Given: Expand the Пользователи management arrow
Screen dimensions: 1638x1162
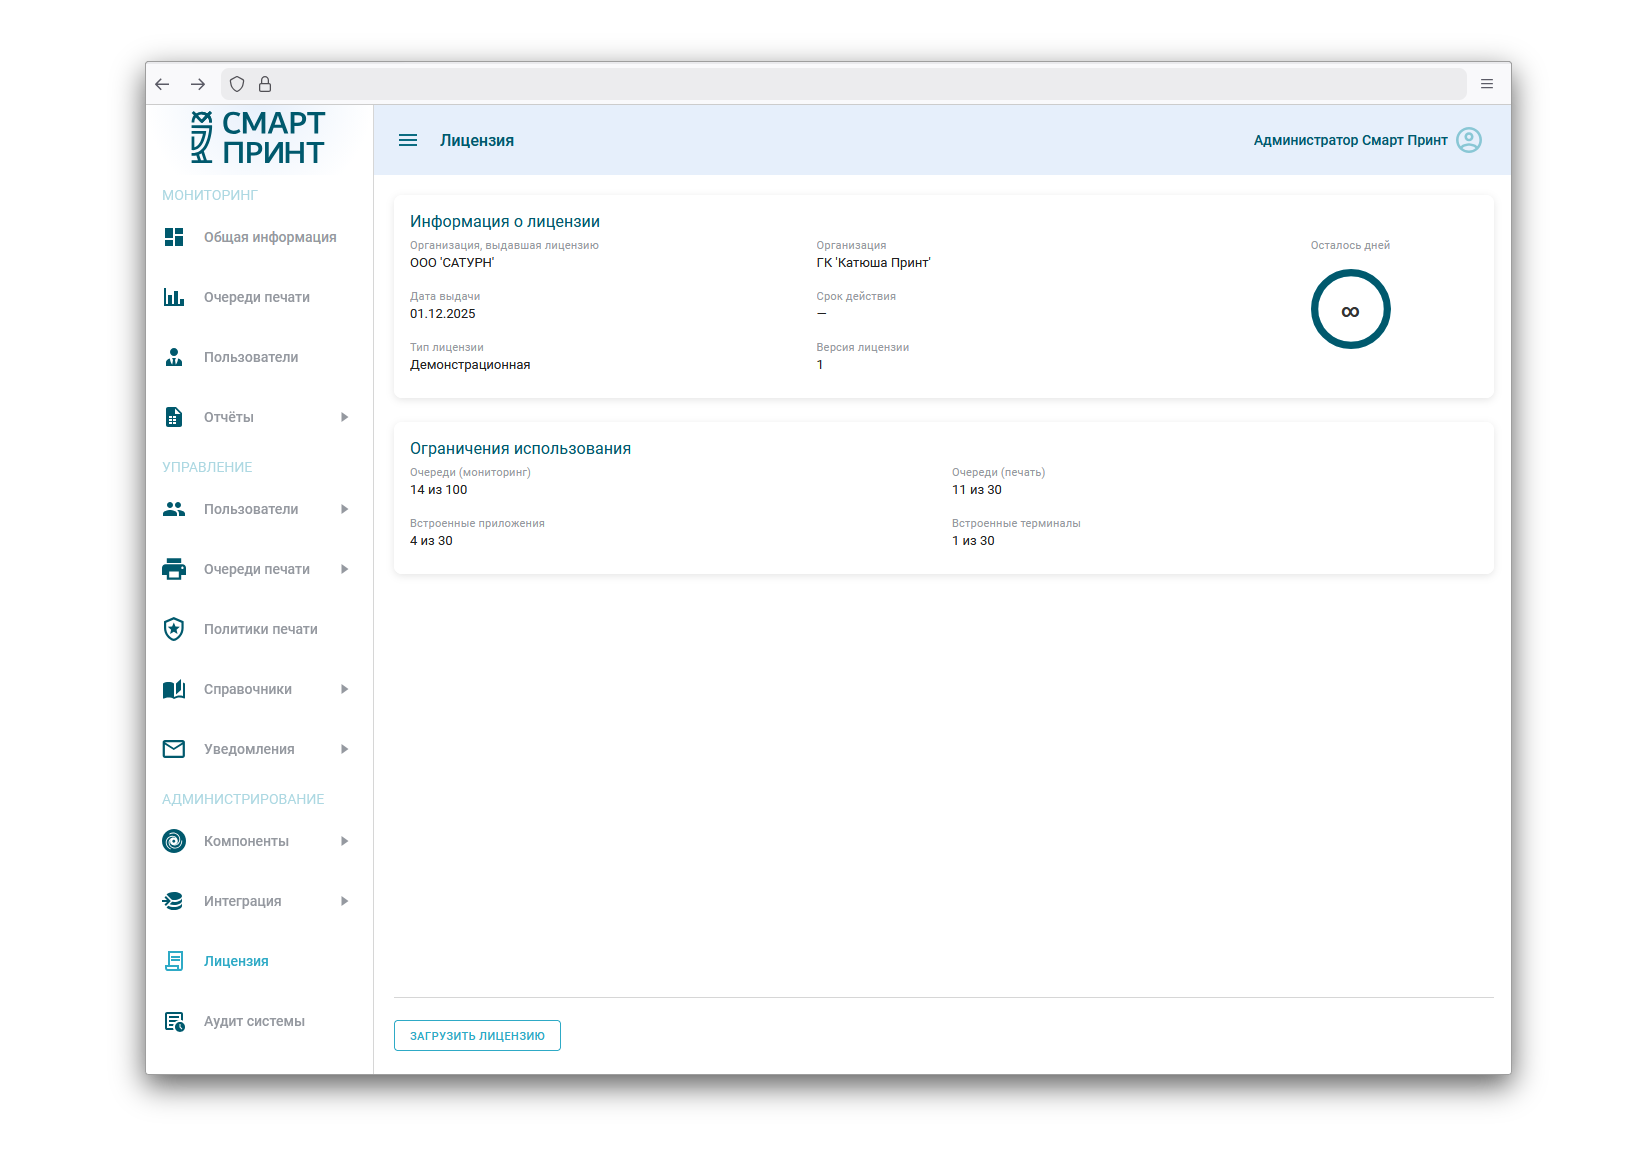Looking at the screenshot, I should pos(344,509).
